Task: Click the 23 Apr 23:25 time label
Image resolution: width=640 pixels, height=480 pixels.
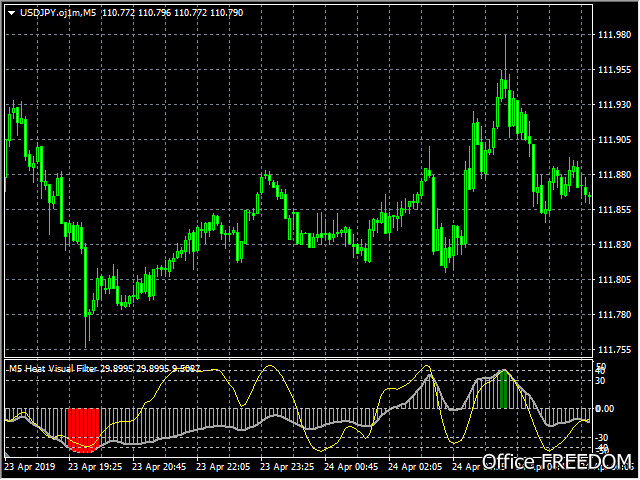Action: pos(287,467)
